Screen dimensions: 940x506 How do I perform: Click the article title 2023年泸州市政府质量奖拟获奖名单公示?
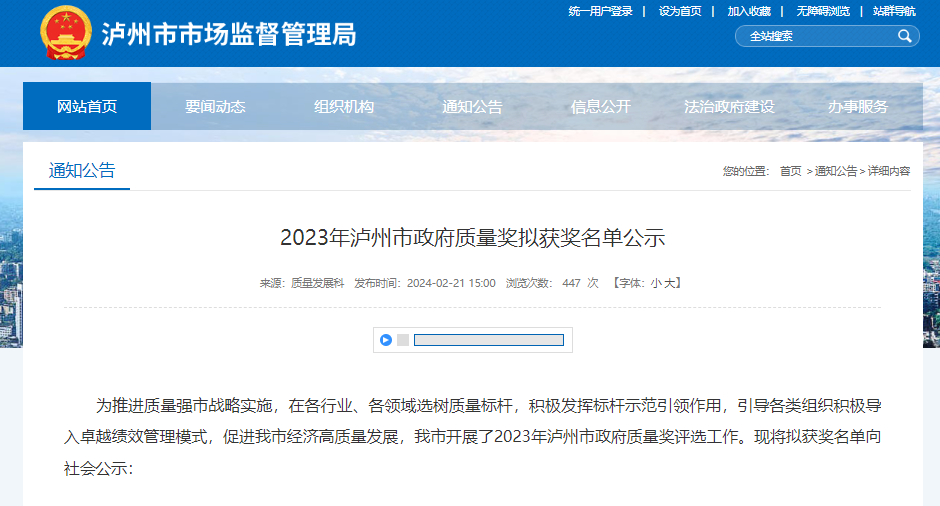[472, 237]
